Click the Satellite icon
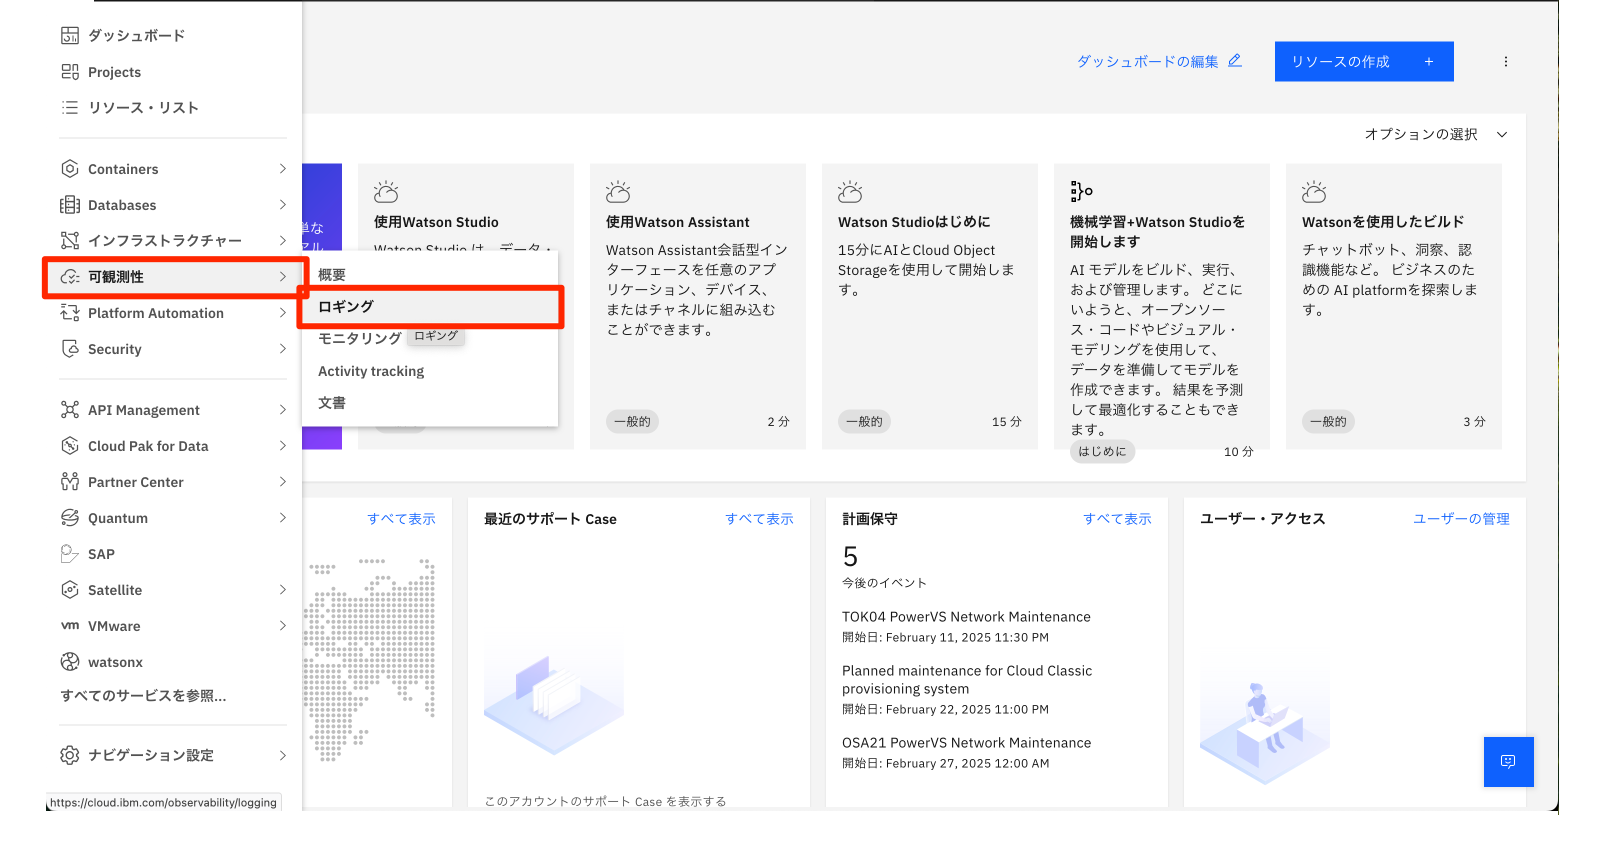The width and height of the screenshot is (1600, 856). 70,590
